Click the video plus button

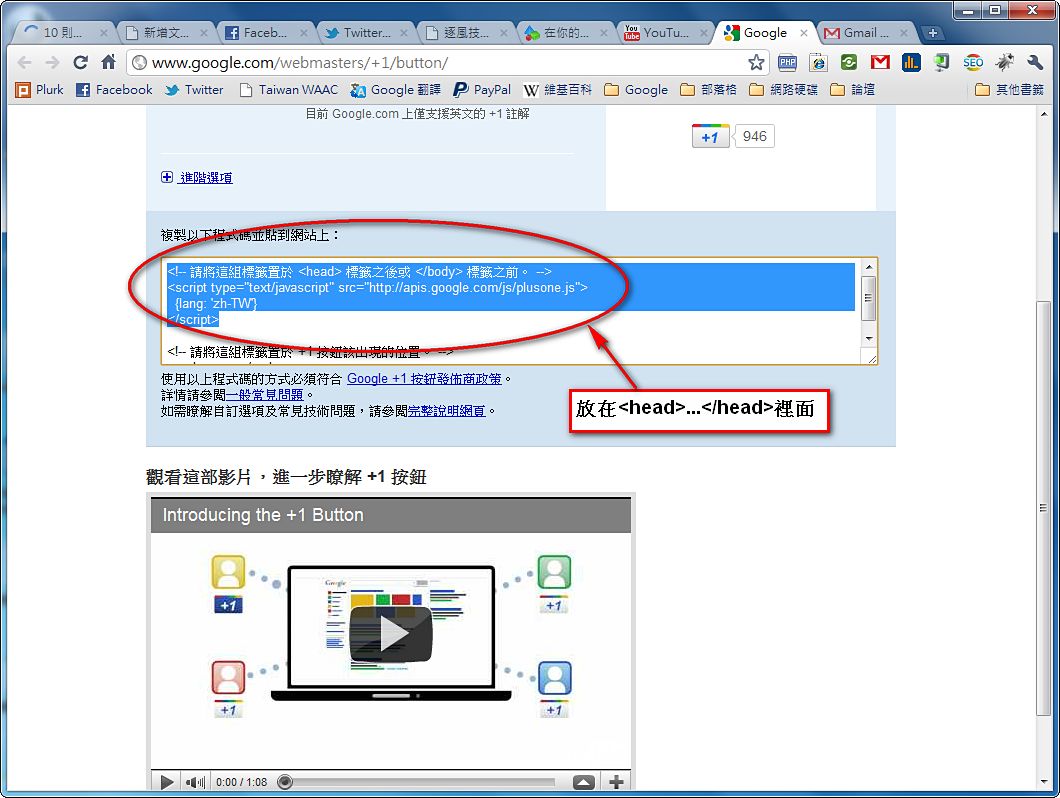pos(616,782)
